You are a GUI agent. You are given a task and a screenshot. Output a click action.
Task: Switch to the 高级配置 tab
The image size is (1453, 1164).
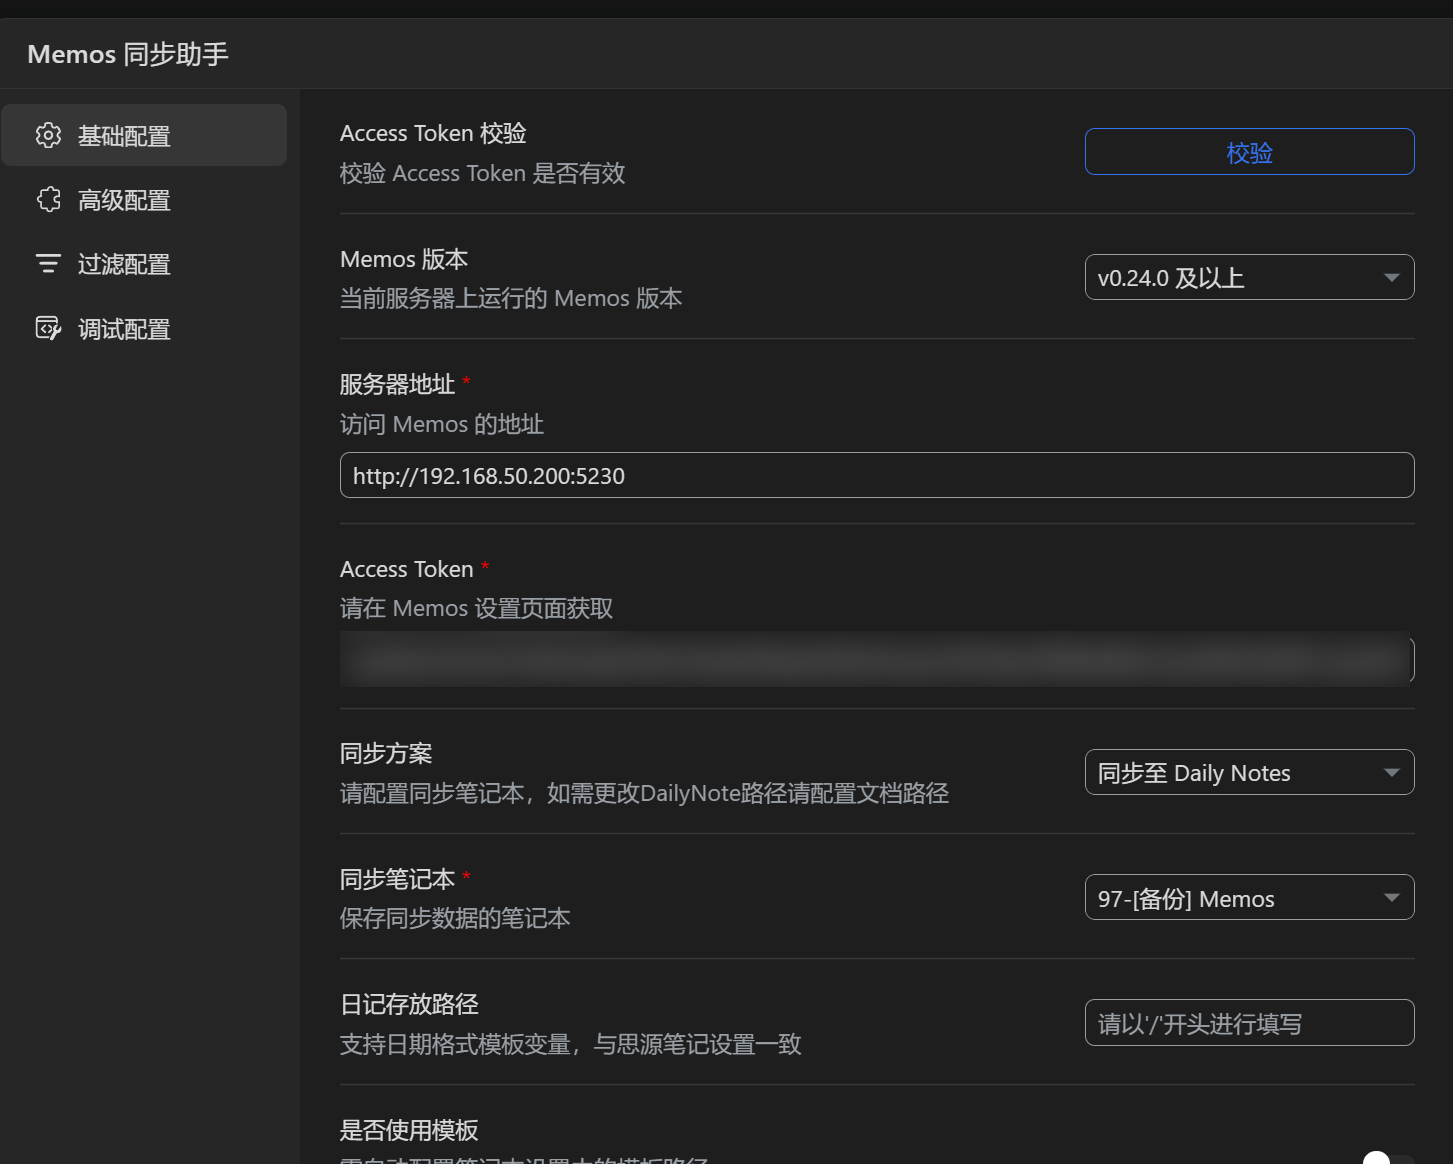(x=144, y=200)
